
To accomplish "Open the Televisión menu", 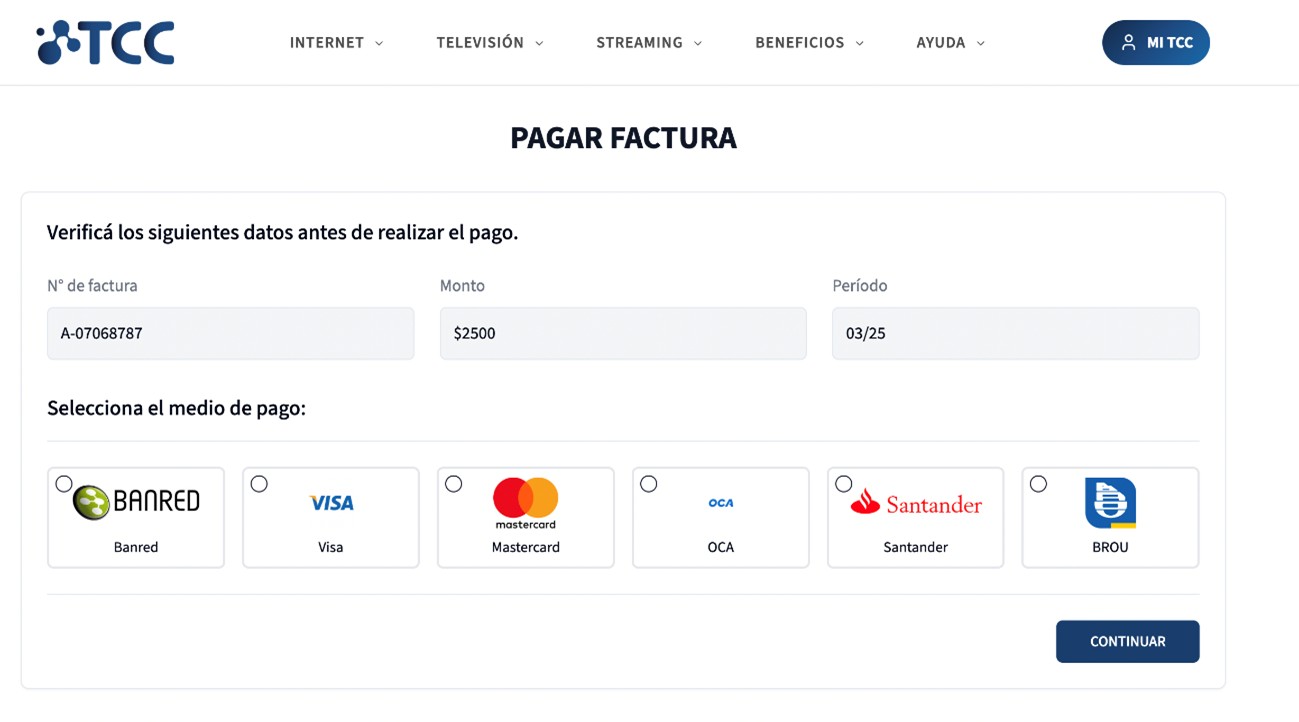I will [480, 43].
